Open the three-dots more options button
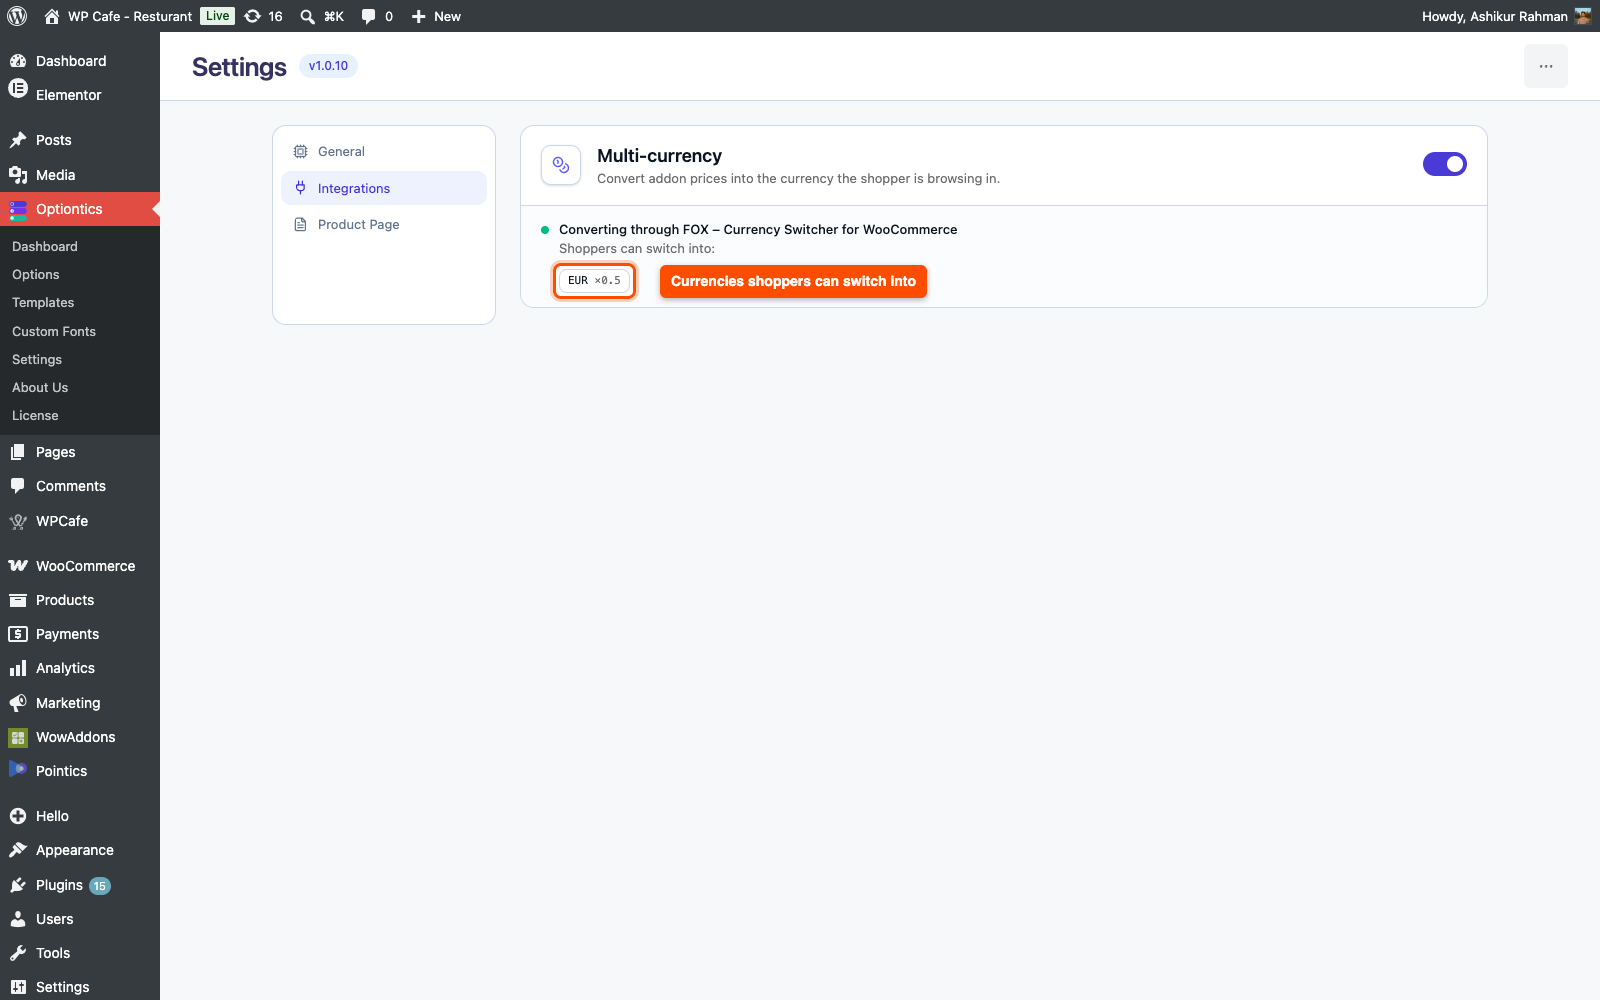Image resolution: width=1600 pixels, height=1000 pixels. 1546,66
